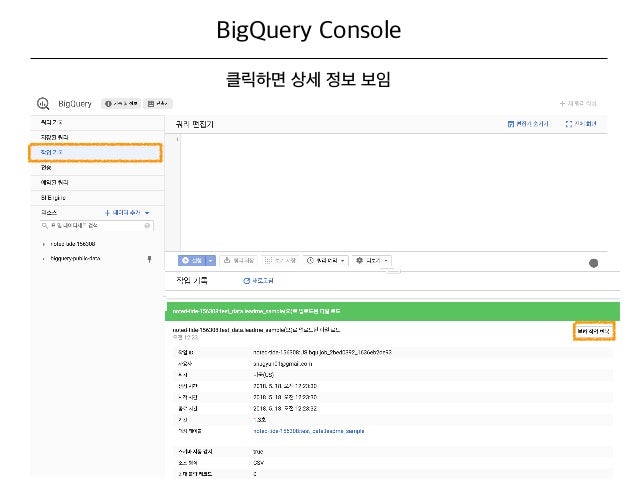The width and height of the screenshot is (638, 479).
Task: Click the pin icon next to bigquery-public-data
Action: pos(149,259)
